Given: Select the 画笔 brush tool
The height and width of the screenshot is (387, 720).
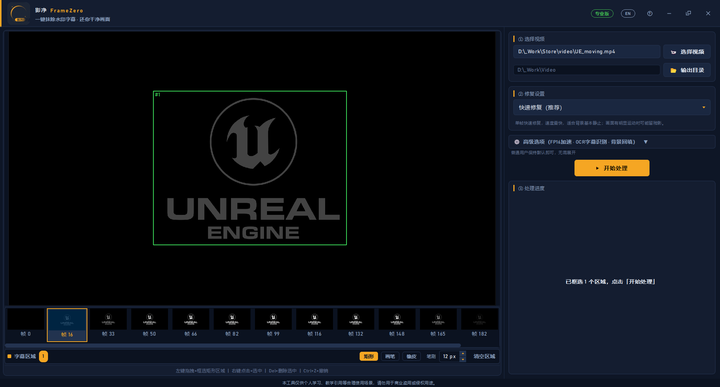Looking at the screenshot, I should pos(390,356).
